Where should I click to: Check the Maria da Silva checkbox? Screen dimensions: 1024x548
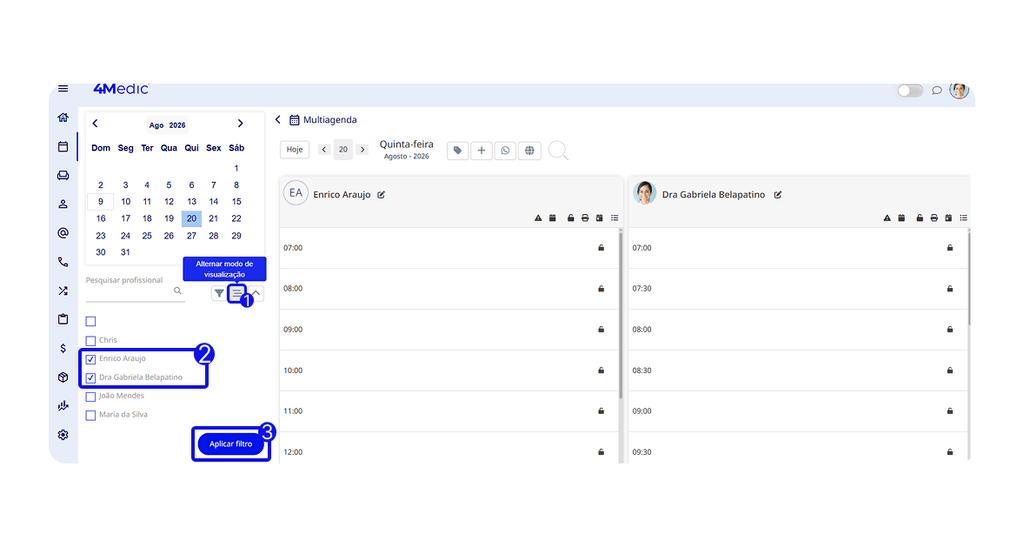coord(91,415)
